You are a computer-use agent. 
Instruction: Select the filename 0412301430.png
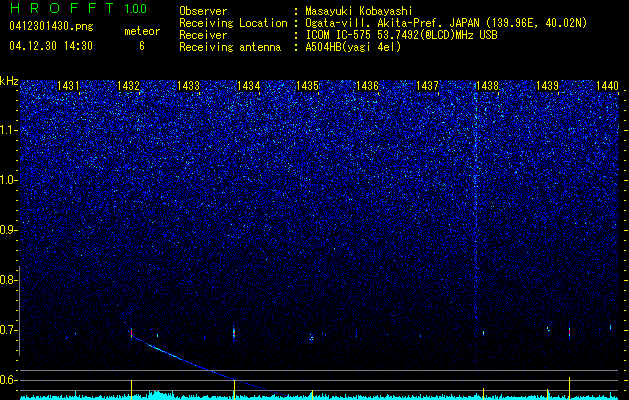pyautogui.click(x=51, y=27)
